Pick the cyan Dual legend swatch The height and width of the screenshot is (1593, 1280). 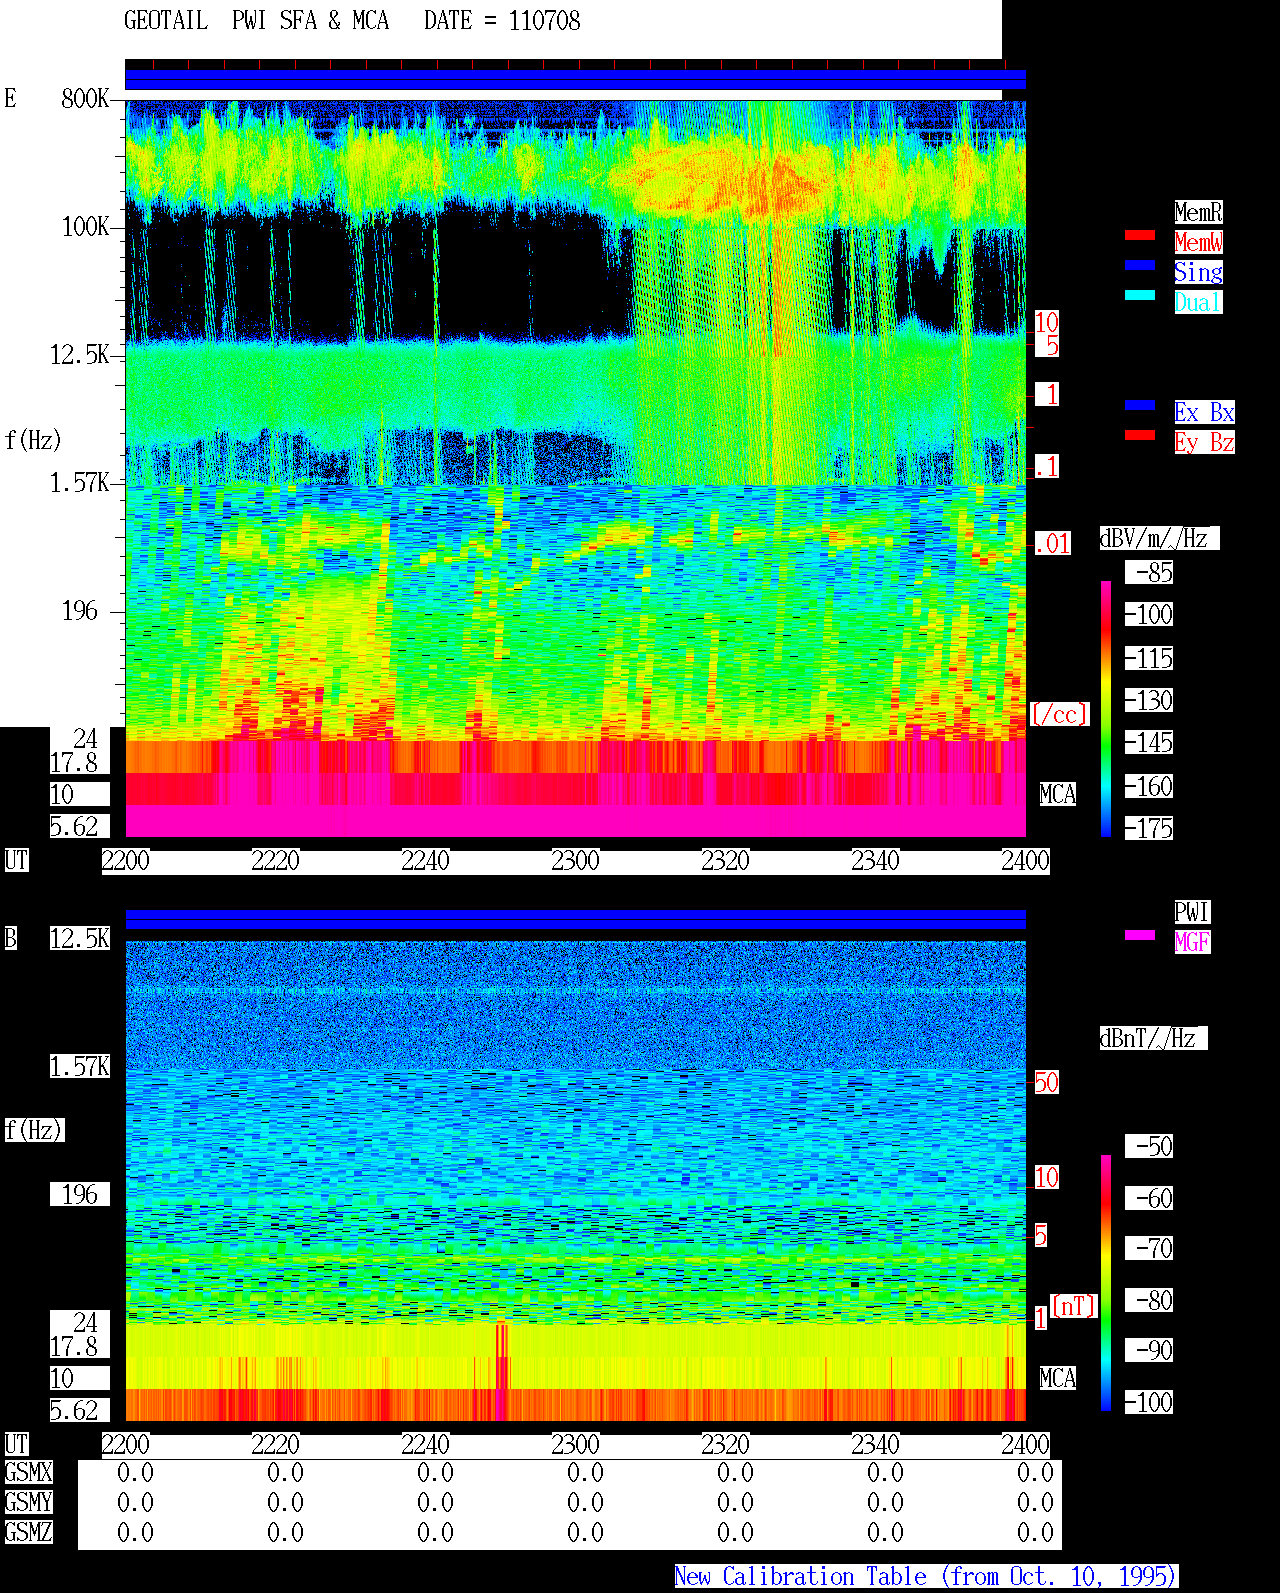click(1140, 296)
